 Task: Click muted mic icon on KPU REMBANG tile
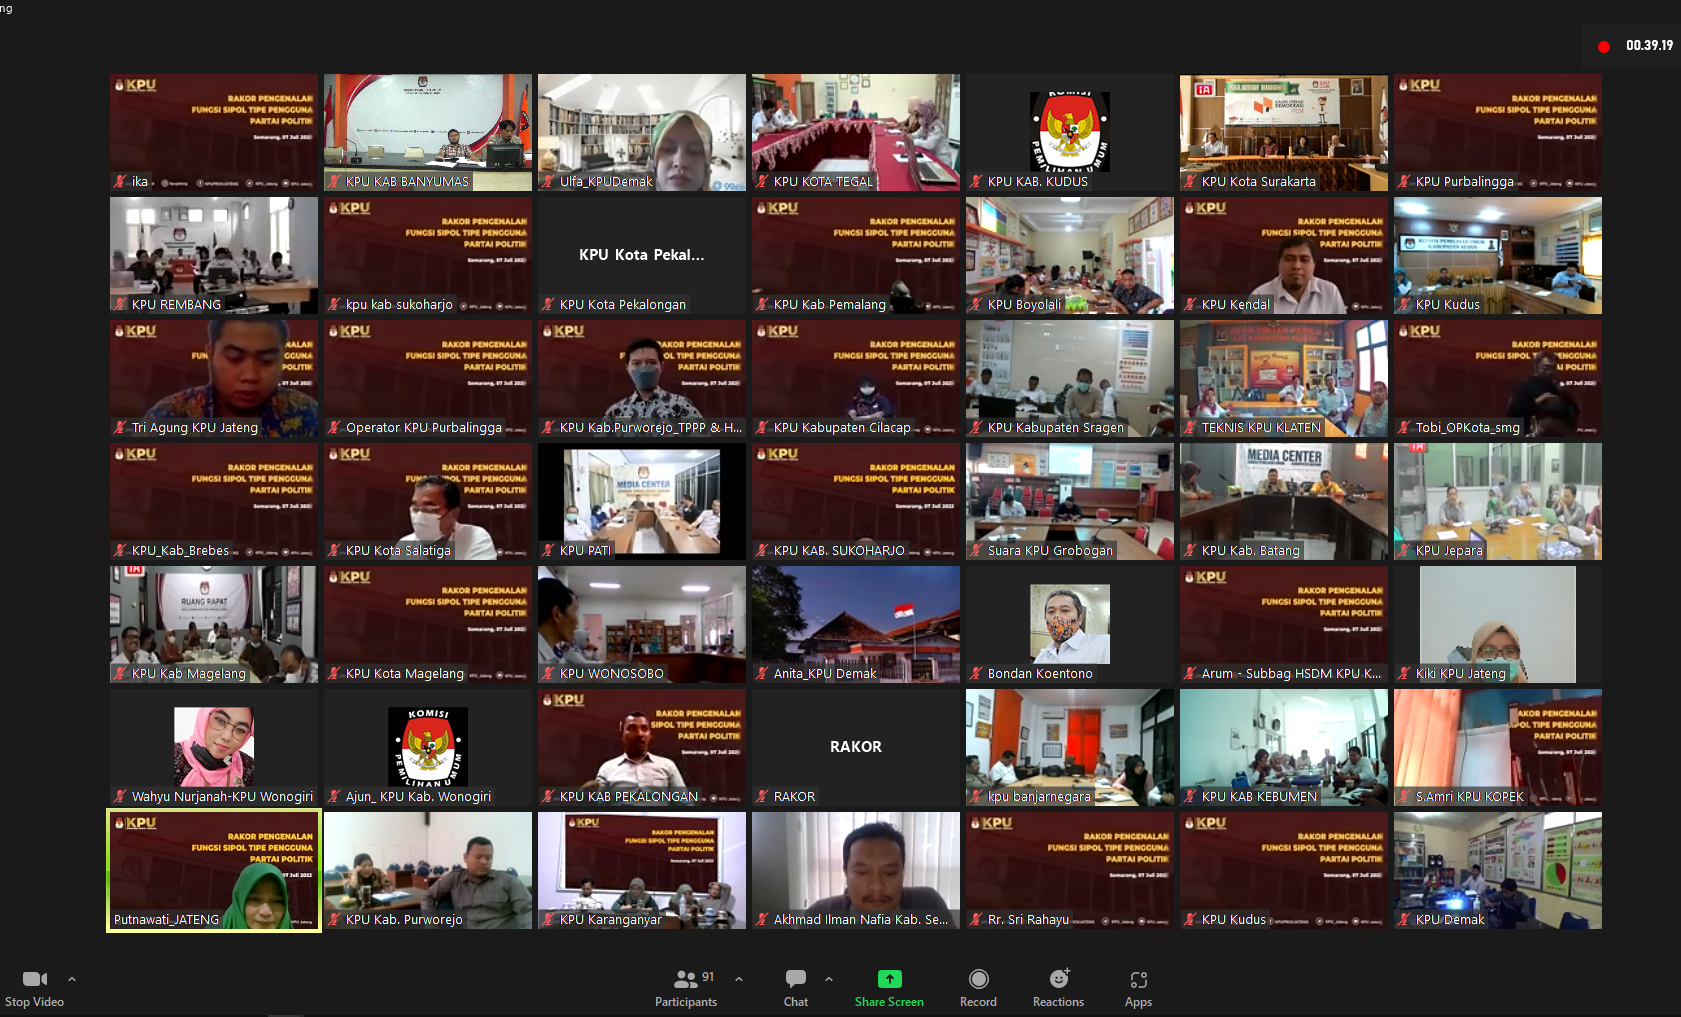click(120, 305)
